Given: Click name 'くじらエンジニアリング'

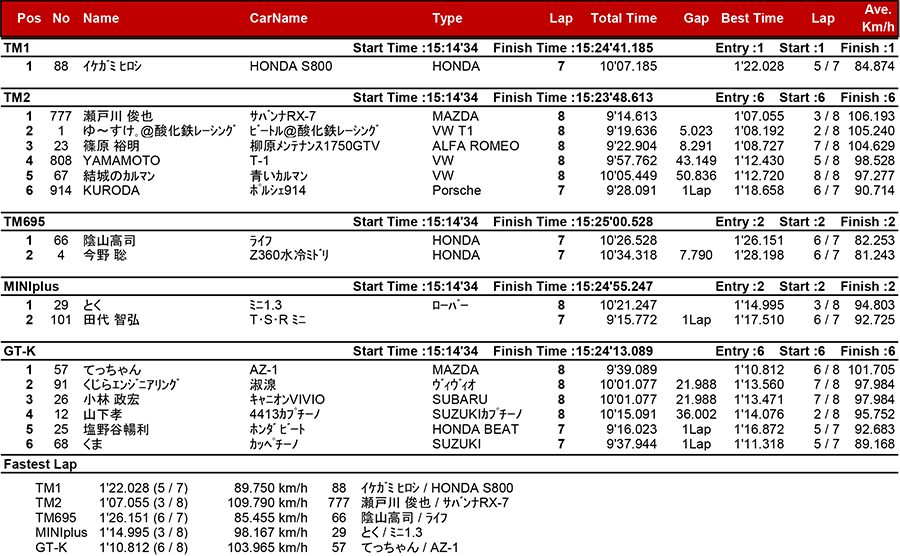Looking at the screenshot, I should click(131, 386).
